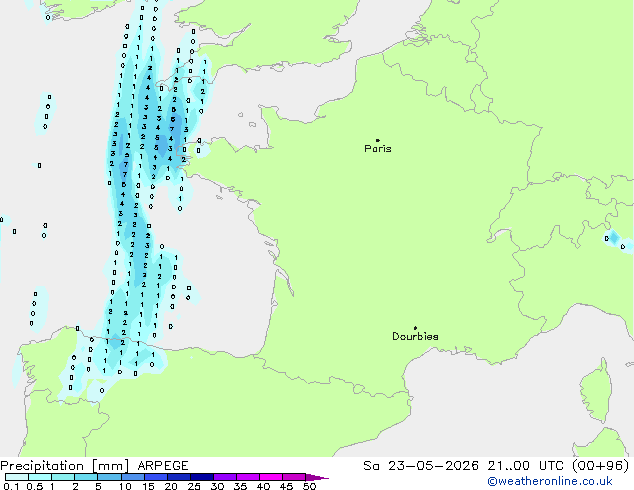
Task: Click the legend value '0.1'
Action: 11,486
